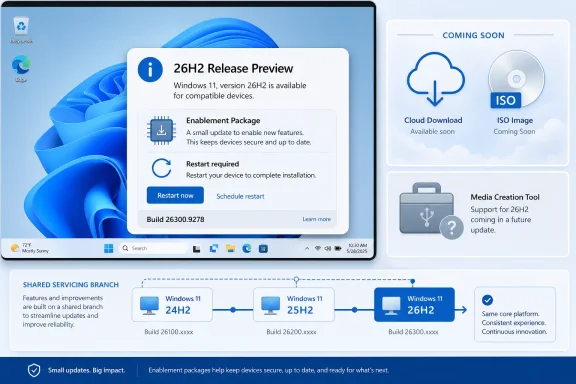Click the battery tray icon
Viewport: 576px width, 384px height.
[338, 248]
